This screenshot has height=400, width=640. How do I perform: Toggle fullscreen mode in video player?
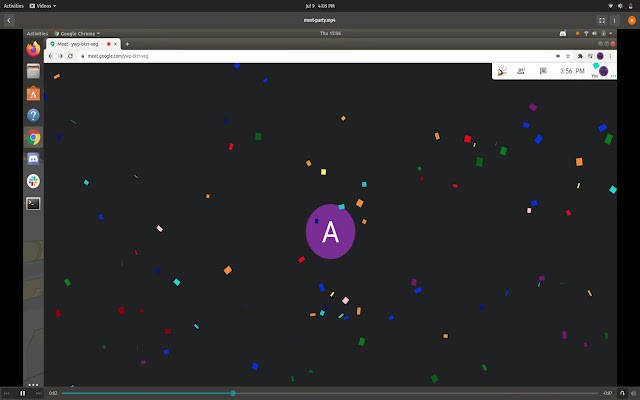click(x=602, y=20)
